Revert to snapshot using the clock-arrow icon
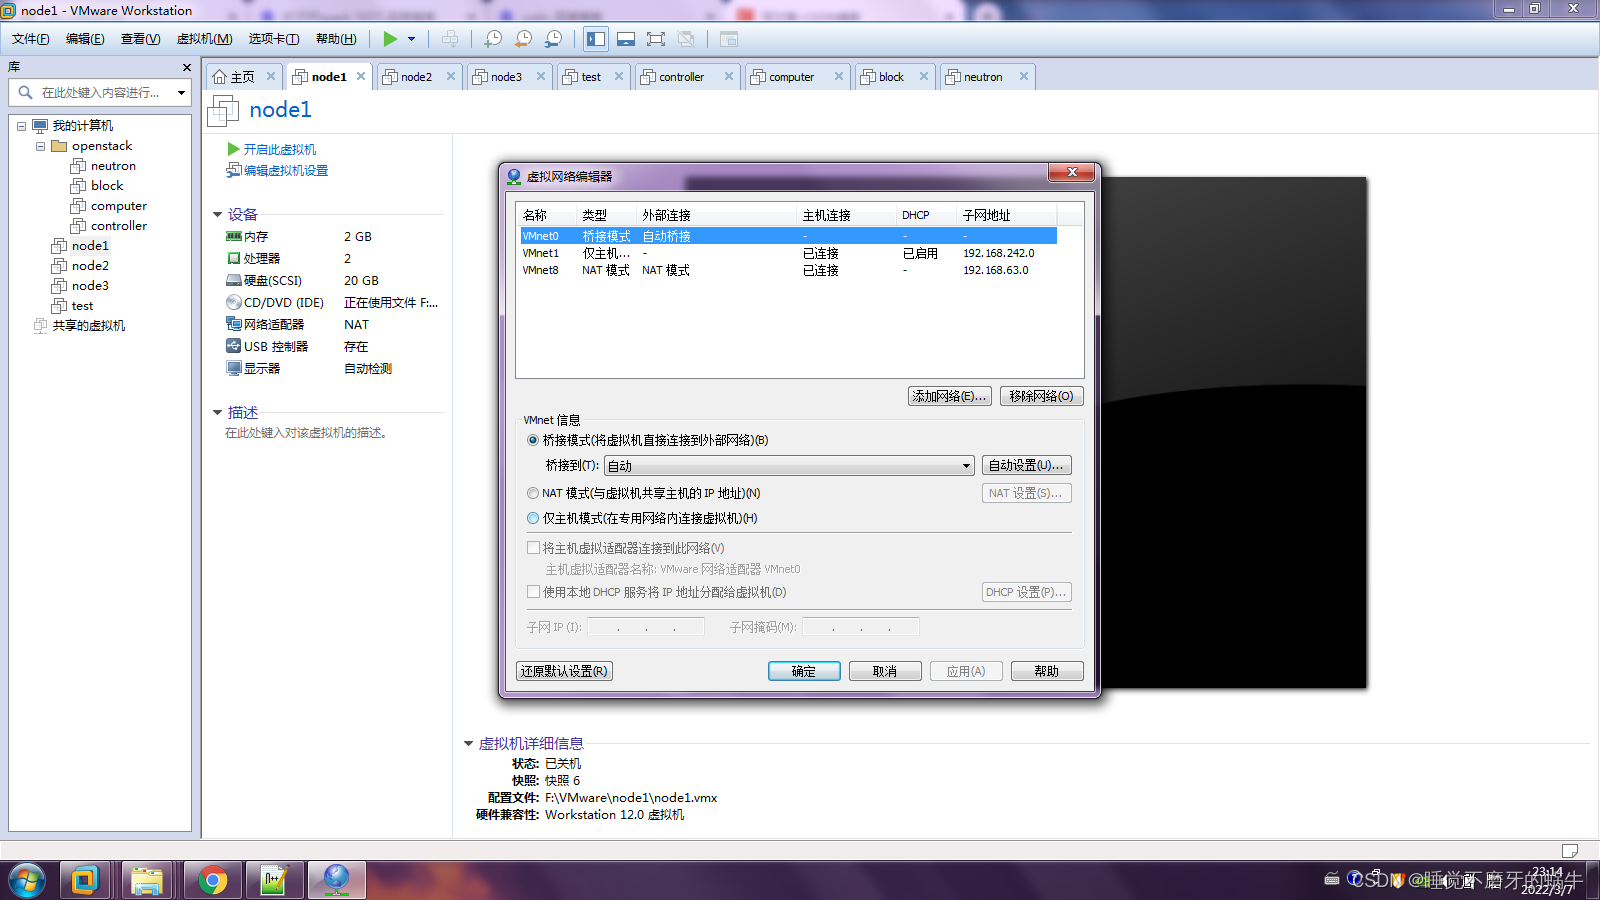The image size is (1600, 900). click(523, 39)
